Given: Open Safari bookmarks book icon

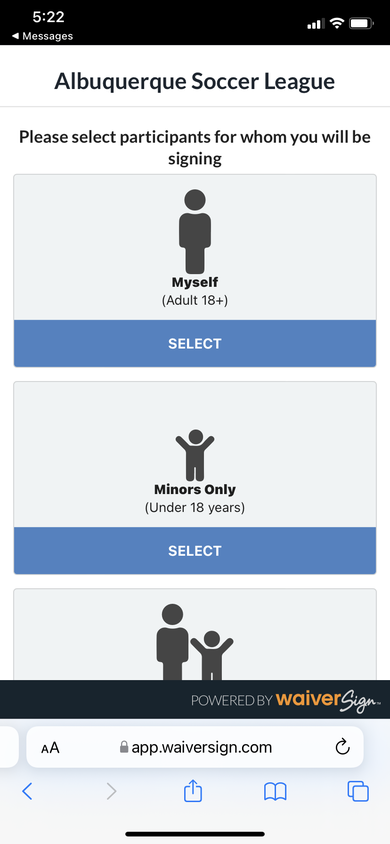Looking at the screenshot, I should [x=275, y=791].
